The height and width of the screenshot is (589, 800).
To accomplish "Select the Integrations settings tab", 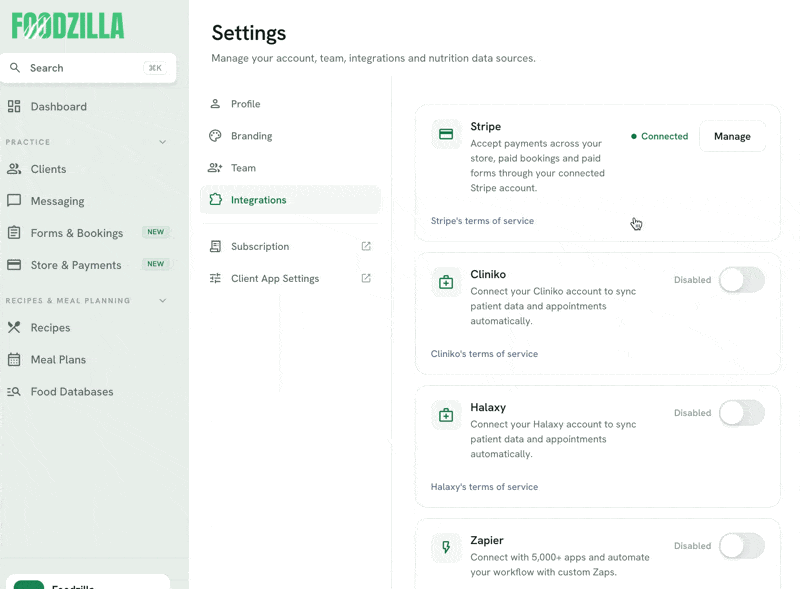I will coord(290,200).
